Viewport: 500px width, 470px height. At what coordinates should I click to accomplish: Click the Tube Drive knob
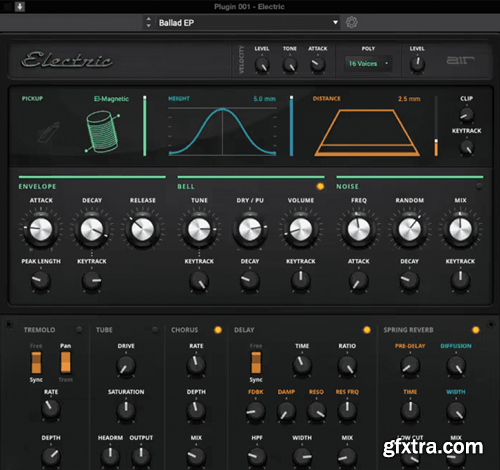tap(126, 365)
